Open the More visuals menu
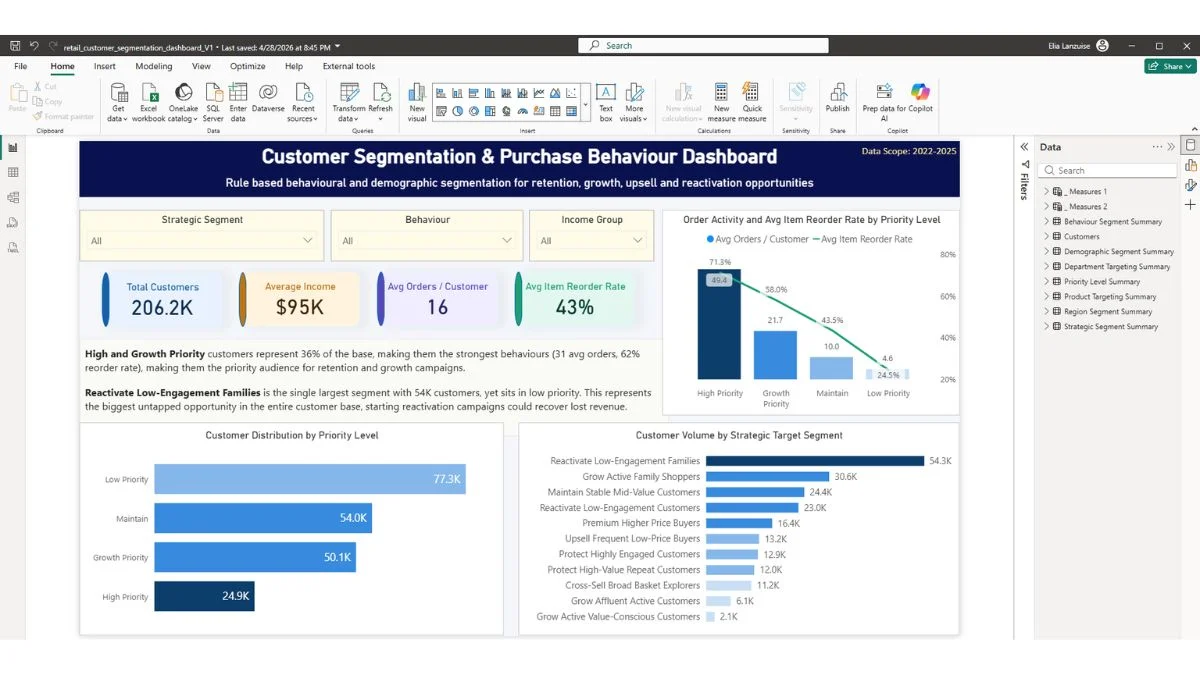Screen dimensions: 1200x675 pyautogui.click(x=634, y=103)
